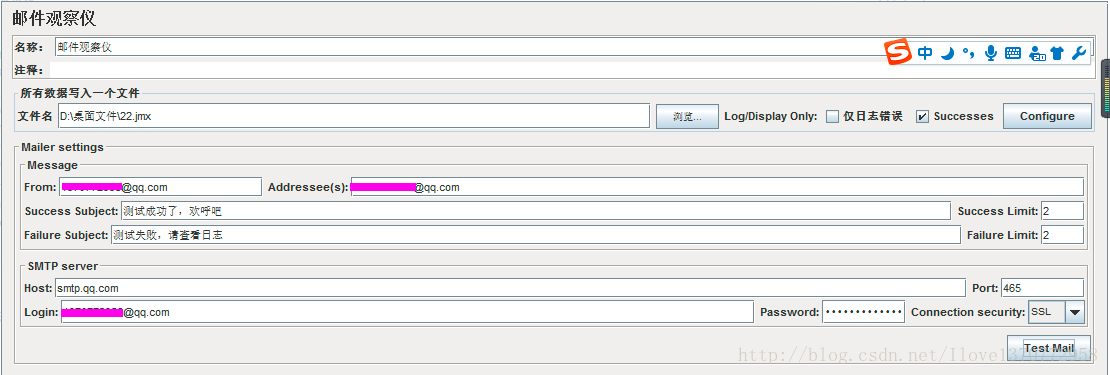Click the 浏览... browse button

(687, 117)
